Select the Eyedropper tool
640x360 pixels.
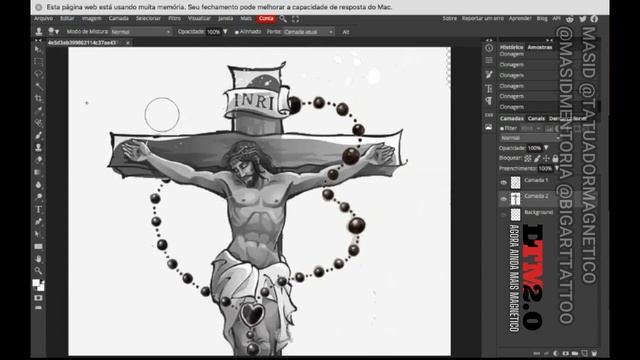[x=38, y=111]
